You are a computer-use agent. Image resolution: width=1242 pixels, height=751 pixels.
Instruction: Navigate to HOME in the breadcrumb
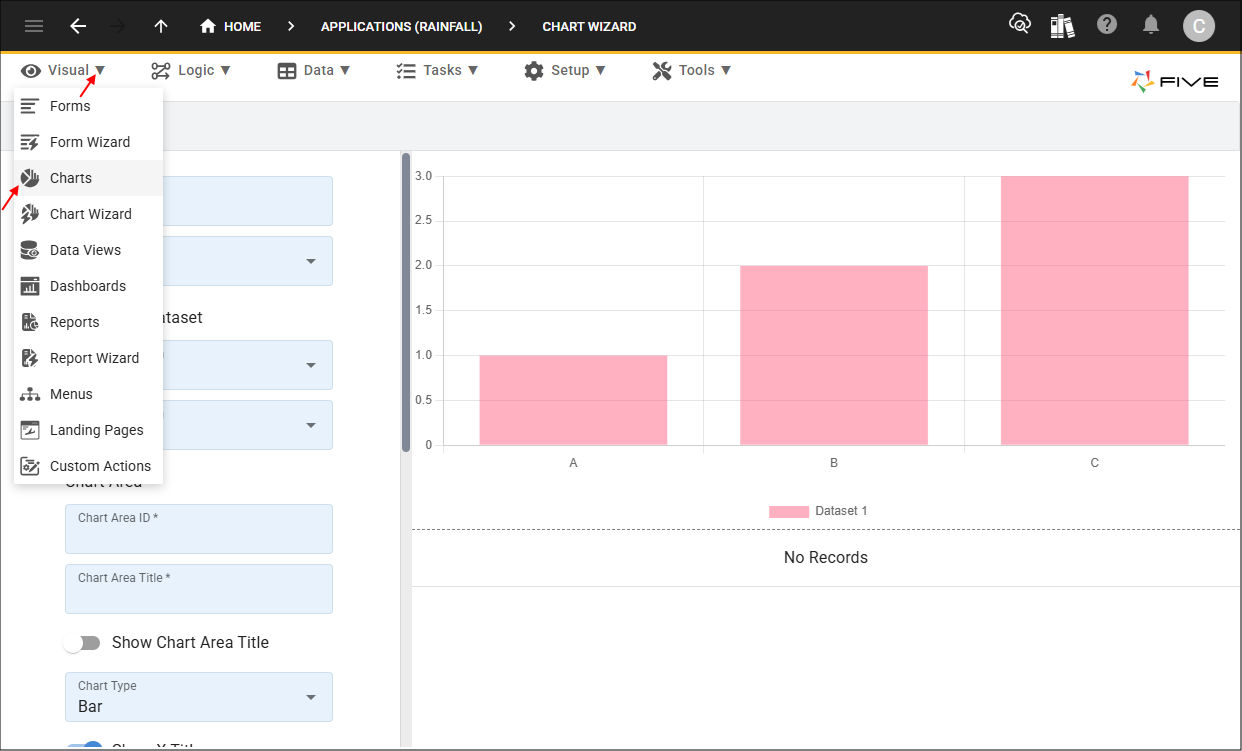coord(230,26)
